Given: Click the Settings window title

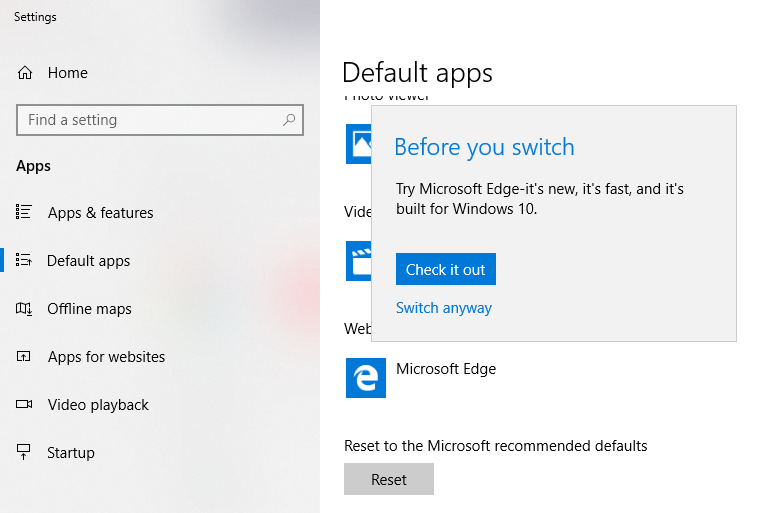Looking at the screenshot, I should (35, 17).
